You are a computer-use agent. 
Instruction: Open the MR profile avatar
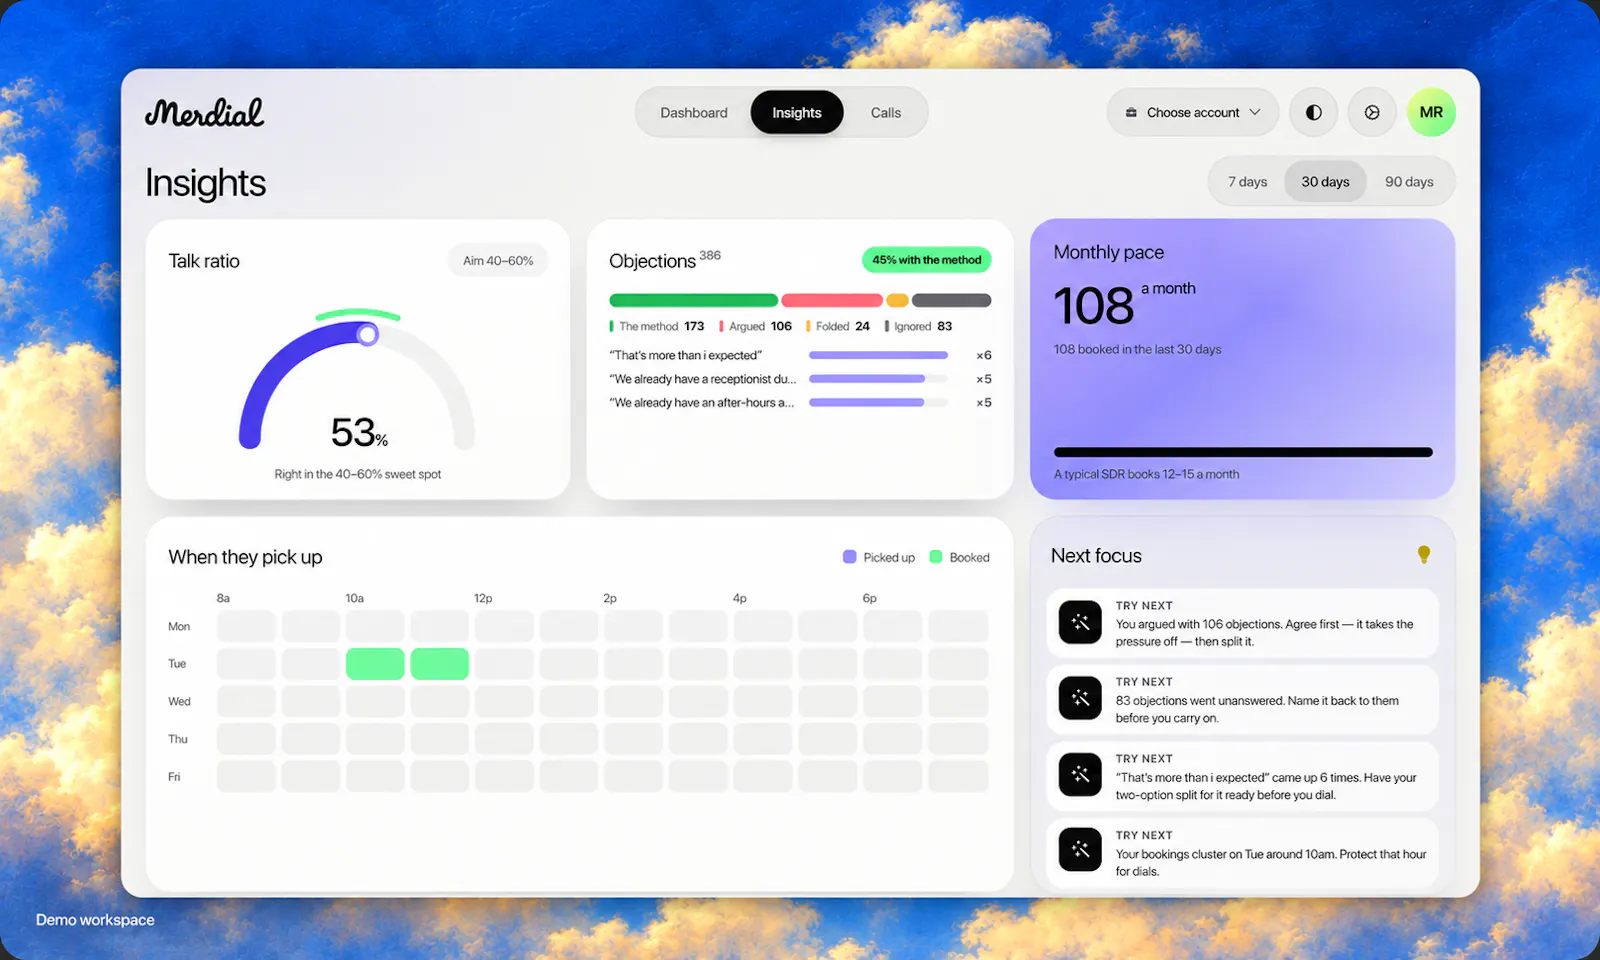coord(1431,112)
